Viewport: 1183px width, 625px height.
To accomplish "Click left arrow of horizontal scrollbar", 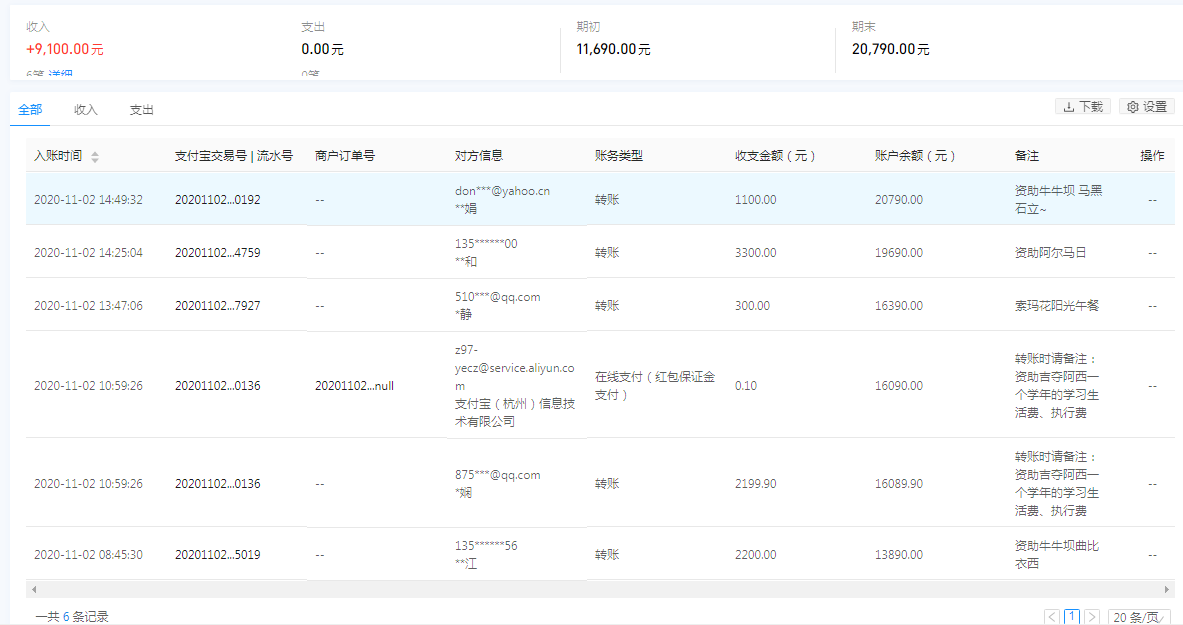I will coord(34,590).
